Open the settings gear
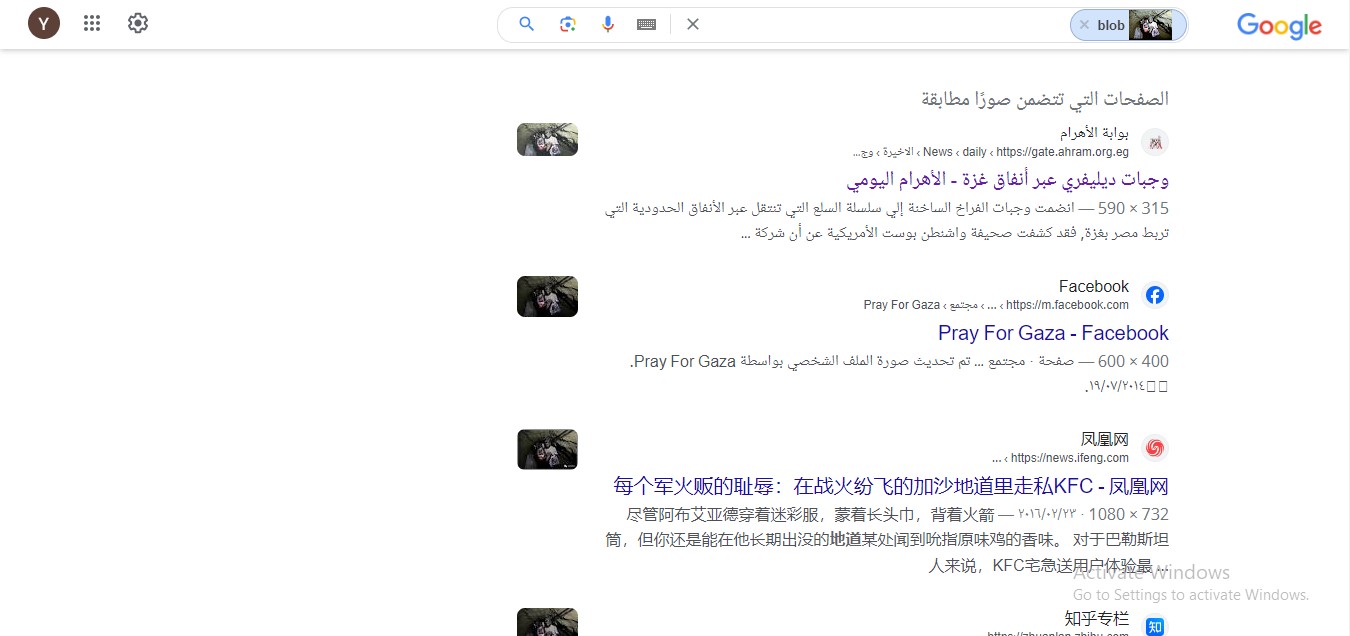 click(138, 23)
